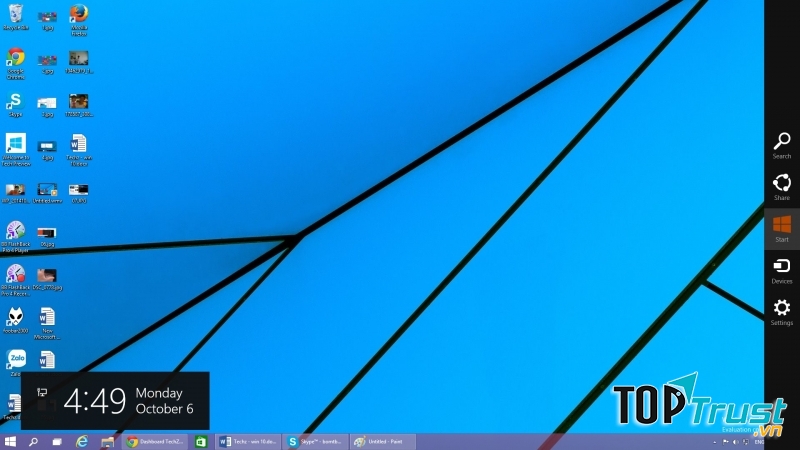Open Recycle Bin on desktop
This screenshot has height=450, width=800.
click(15, 16)
